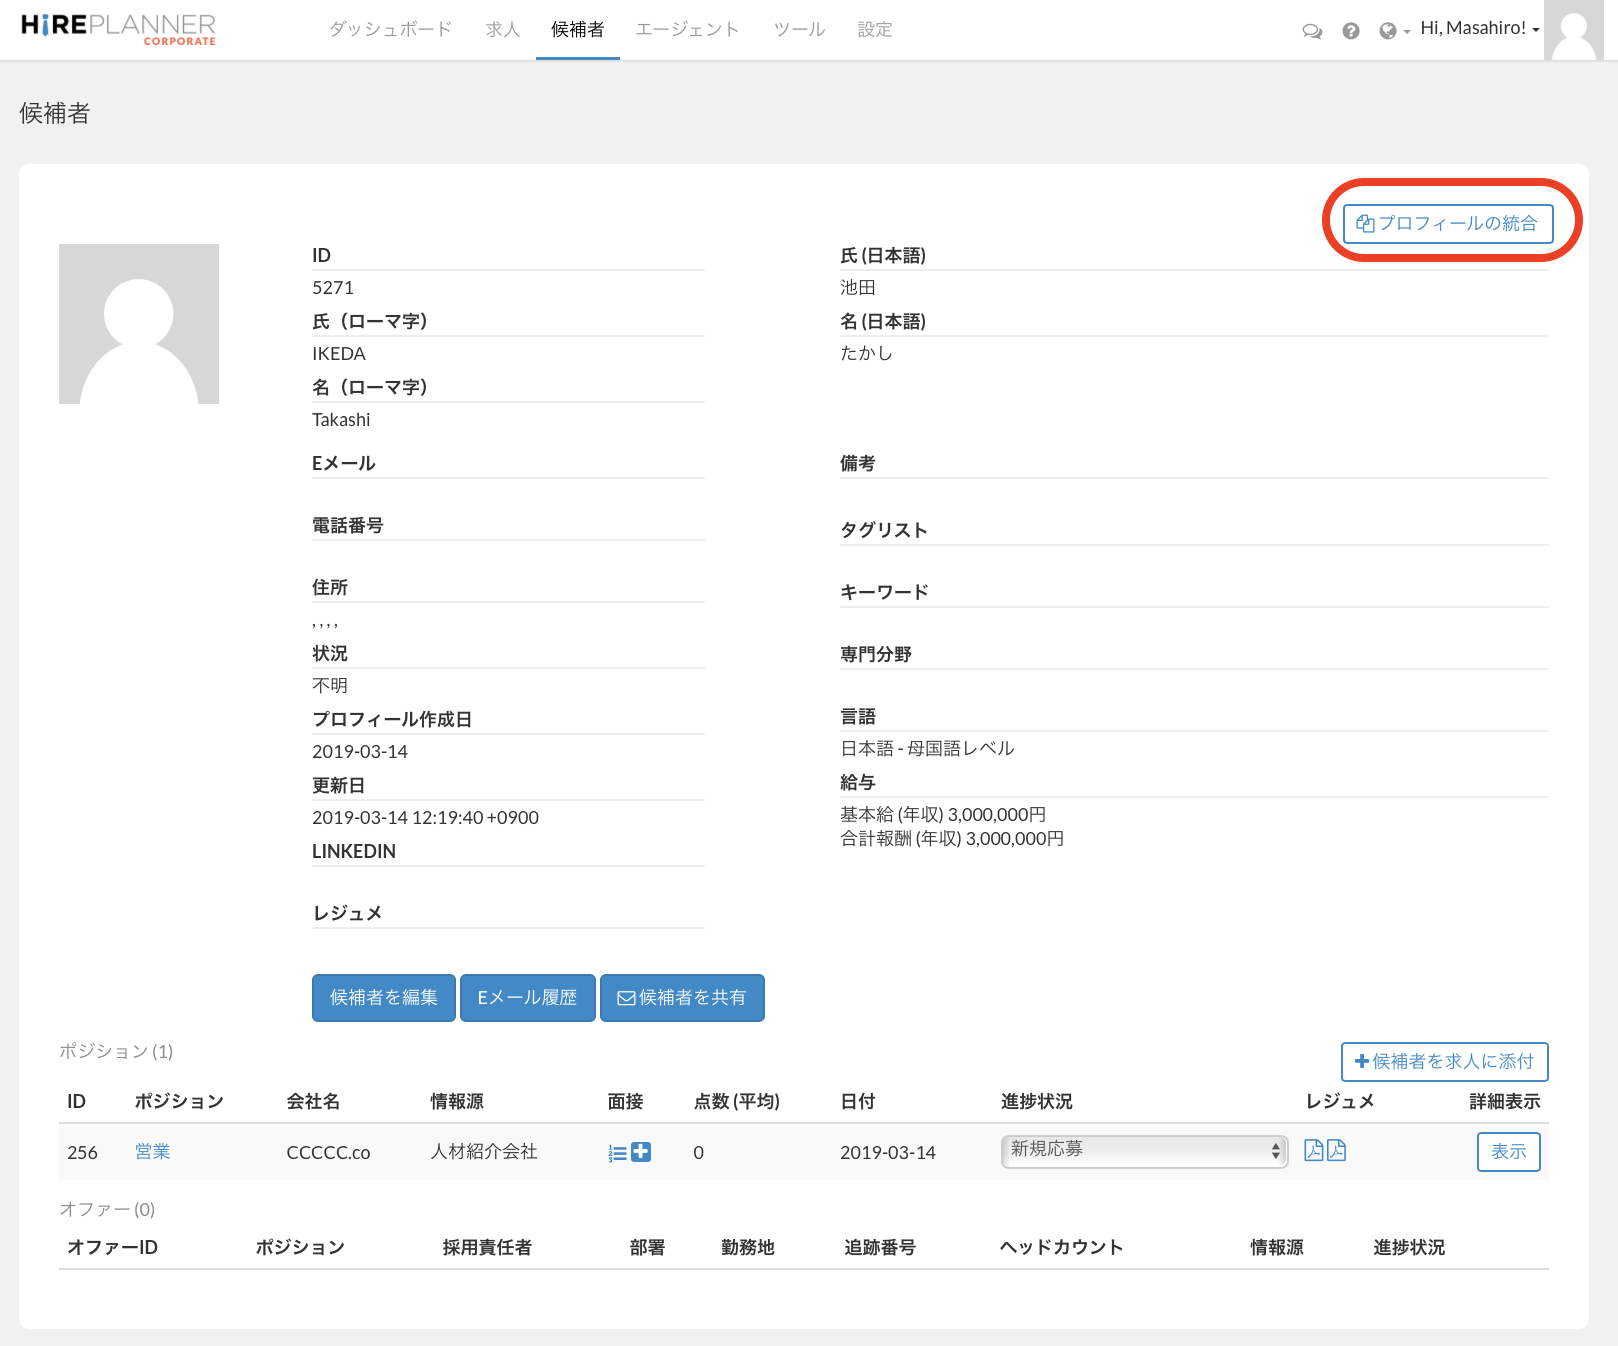The height and width of the screenshot is (1346, 1618).
Task: Click the user avatar in header
Action: [x=1574, y=30]
